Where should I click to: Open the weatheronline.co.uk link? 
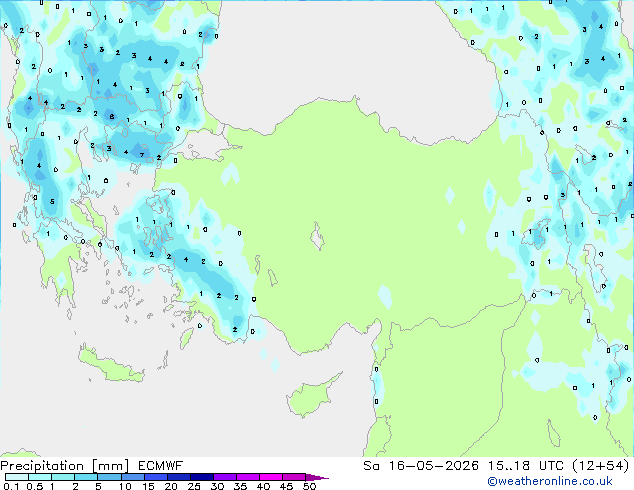pos(550,481)
